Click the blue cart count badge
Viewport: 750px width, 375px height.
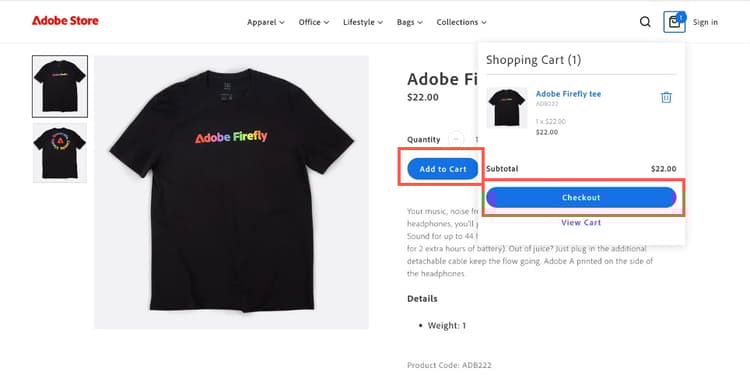[x=681, y=17]
